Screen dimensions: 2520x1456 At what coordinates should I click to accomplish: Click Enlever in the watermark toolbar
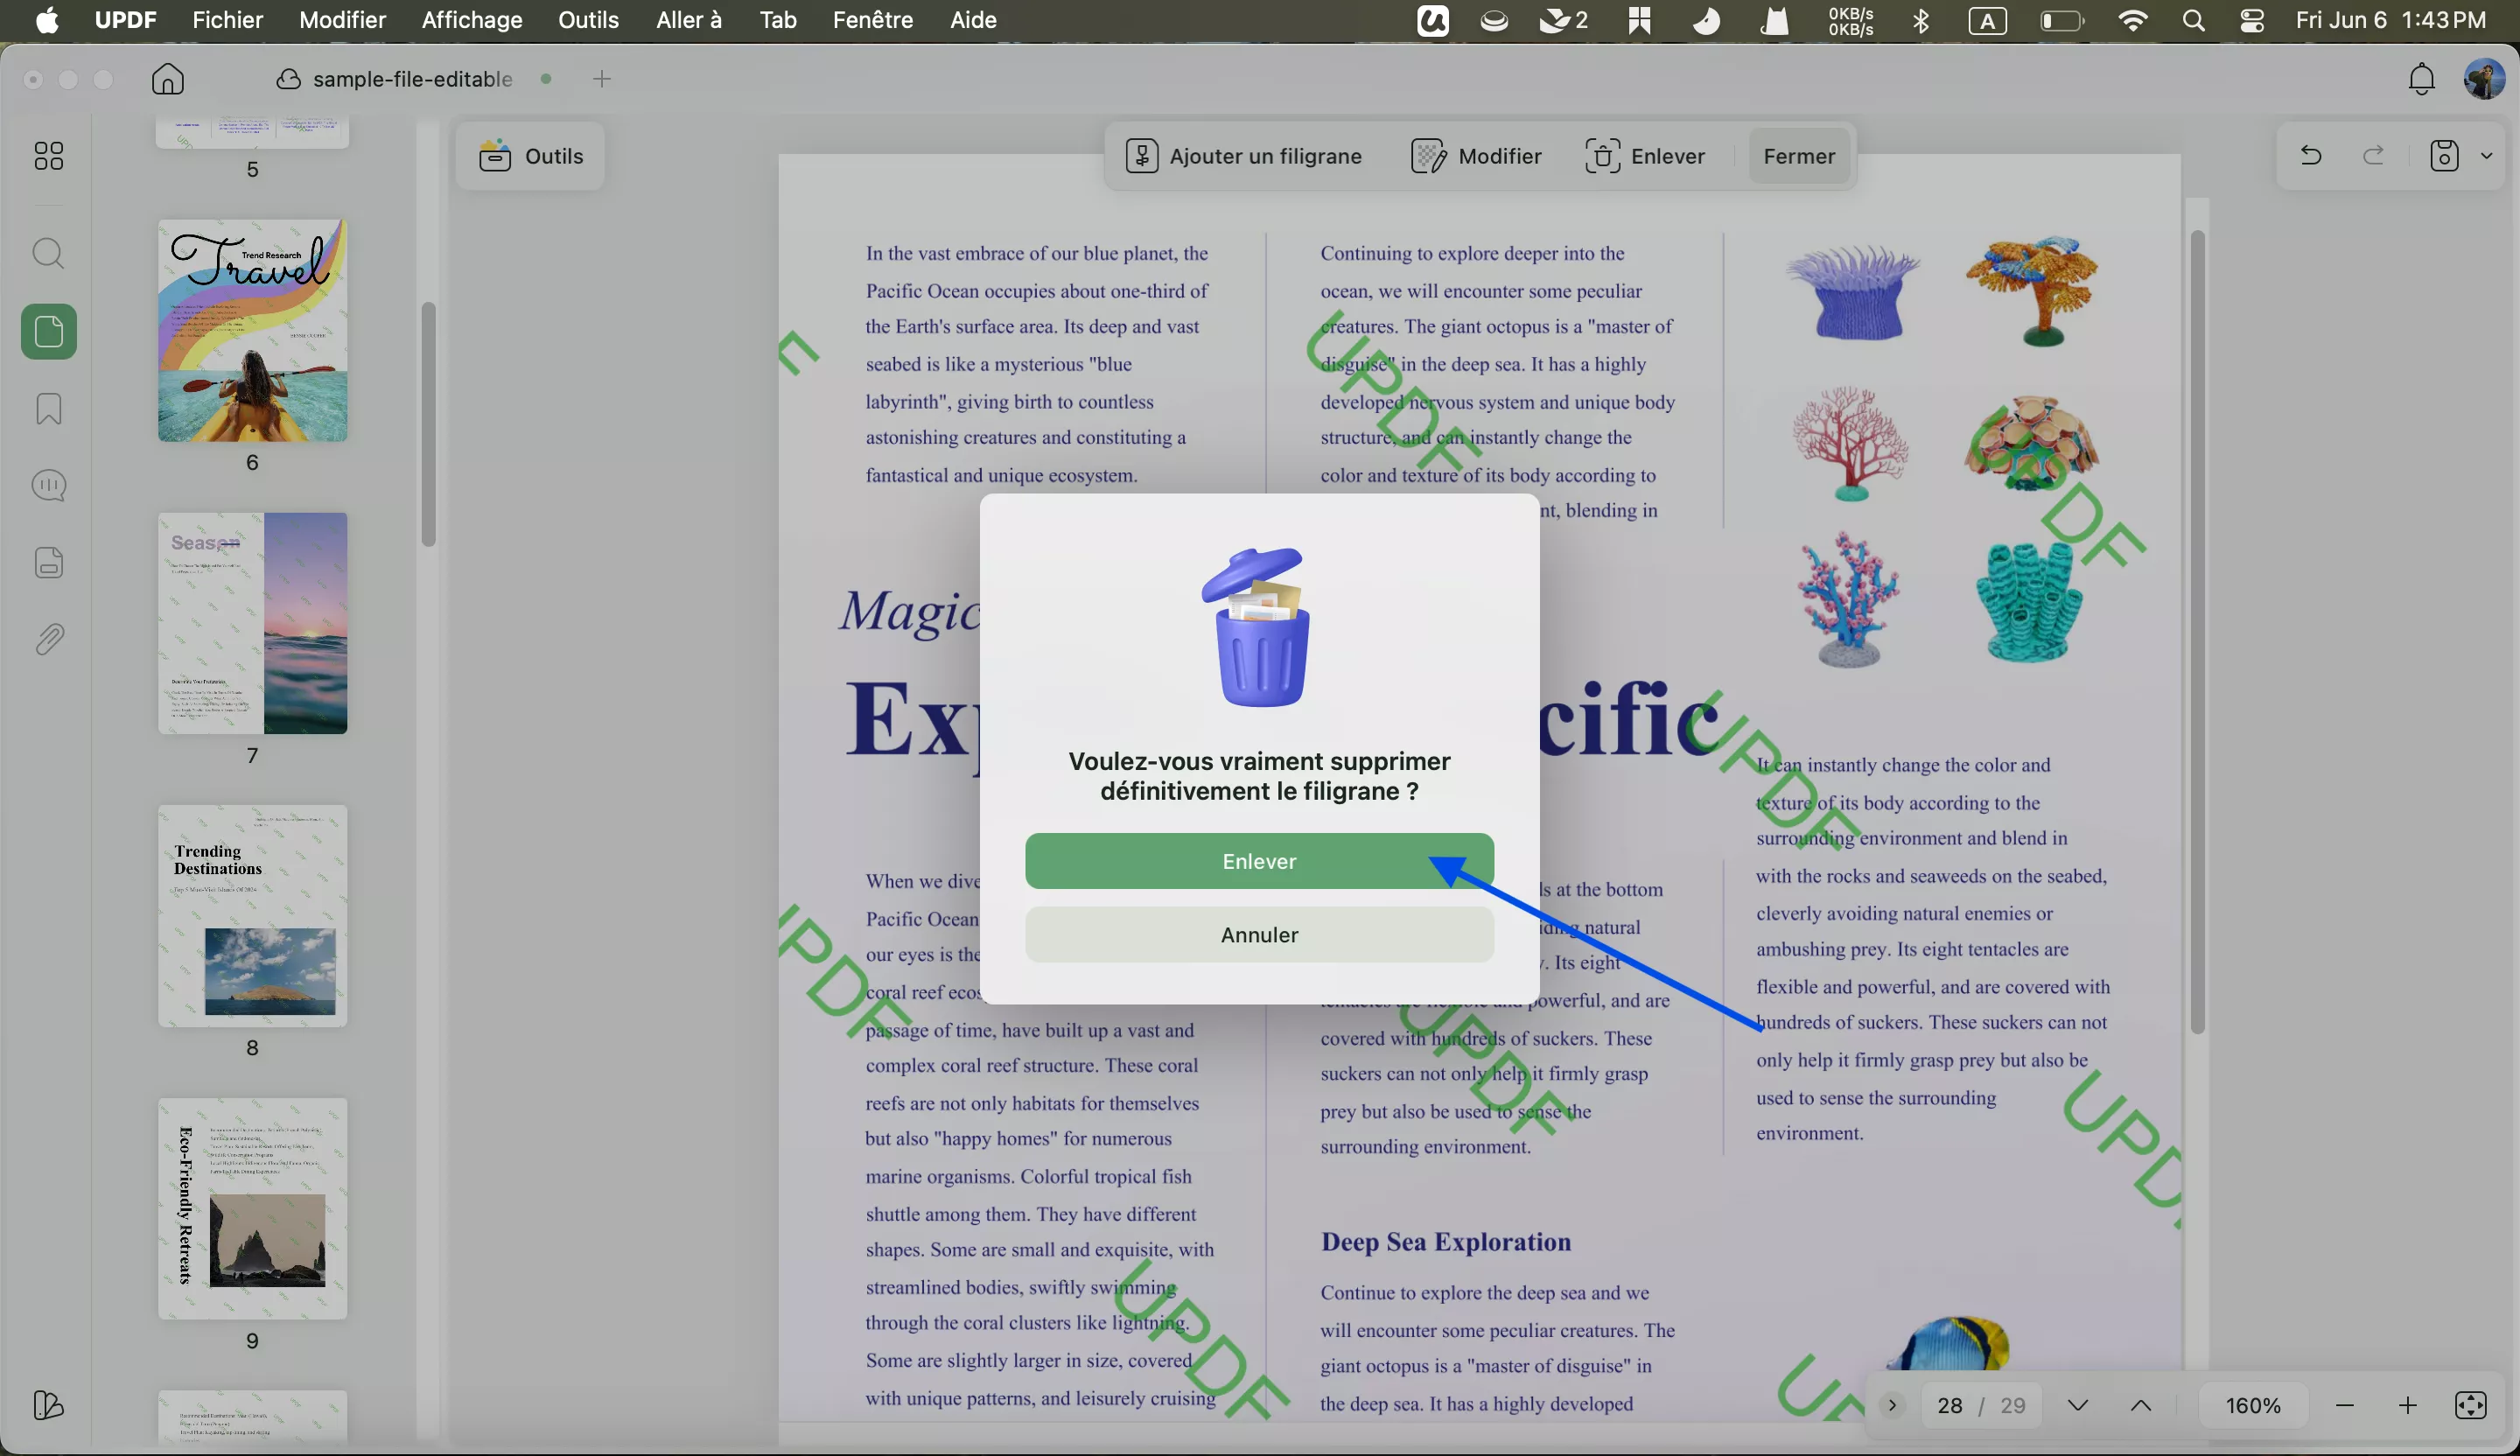coord(1645,156)
